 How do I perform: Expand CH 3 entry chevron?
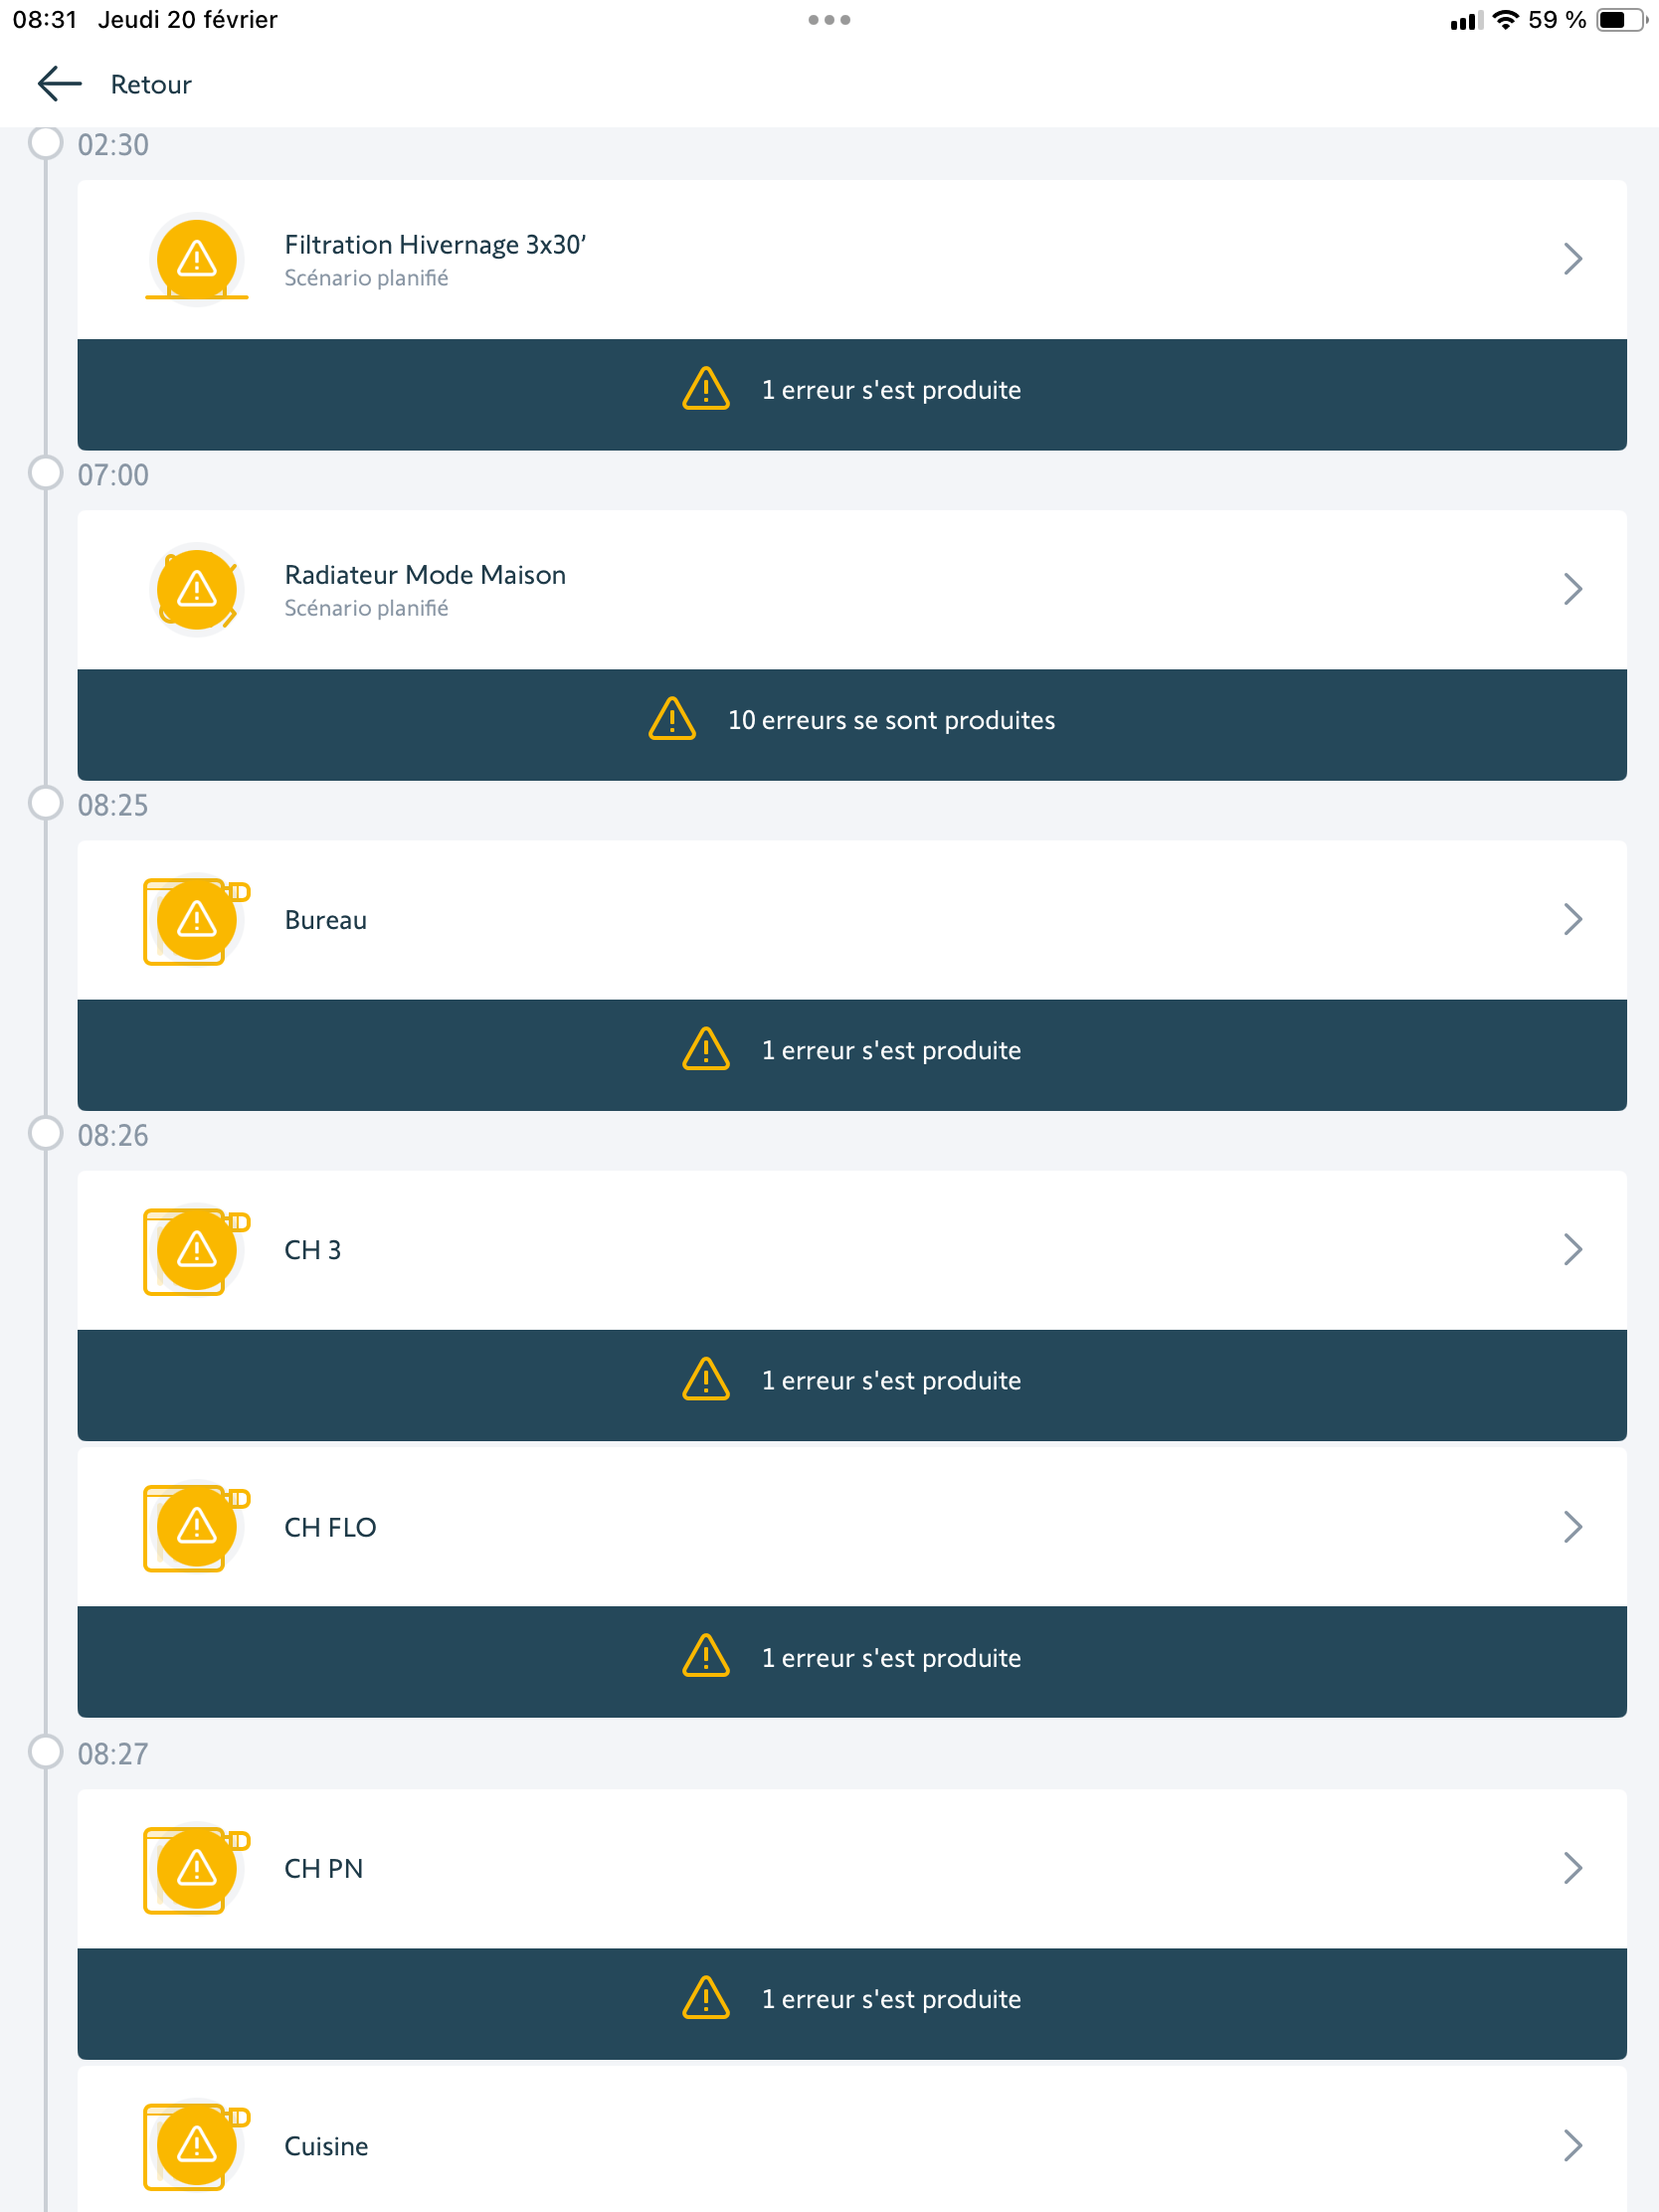(x=1572, y=1249)
